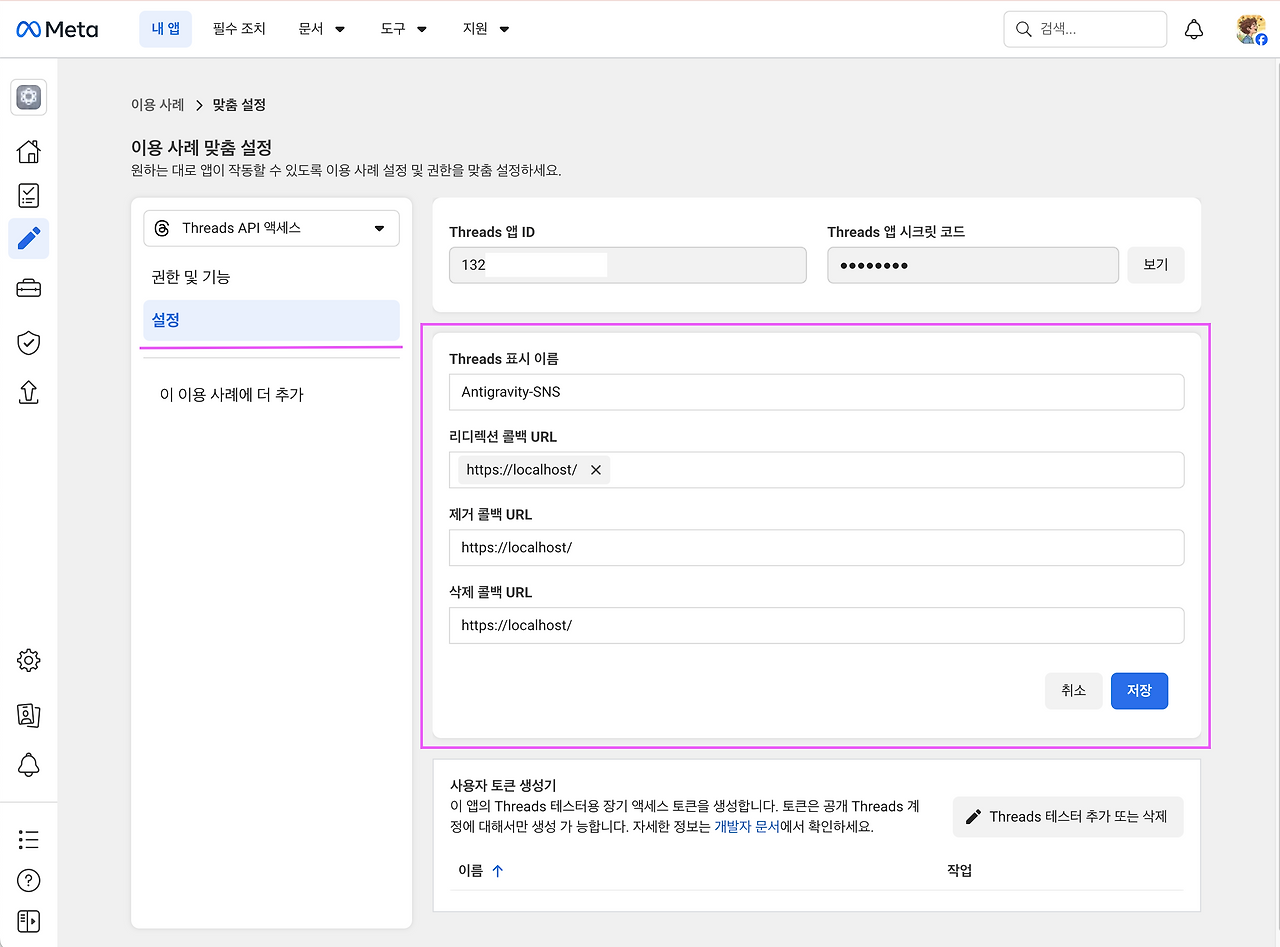
Task: Click the app gear icon atop sidebar
Action: [29, 97]
